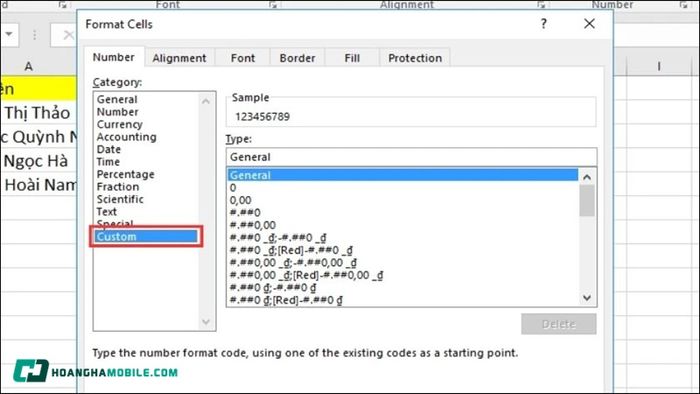Open the Font tab
The width and height of the screenshot is (700, 394).
pyautogui.click(x=243, y=58)
